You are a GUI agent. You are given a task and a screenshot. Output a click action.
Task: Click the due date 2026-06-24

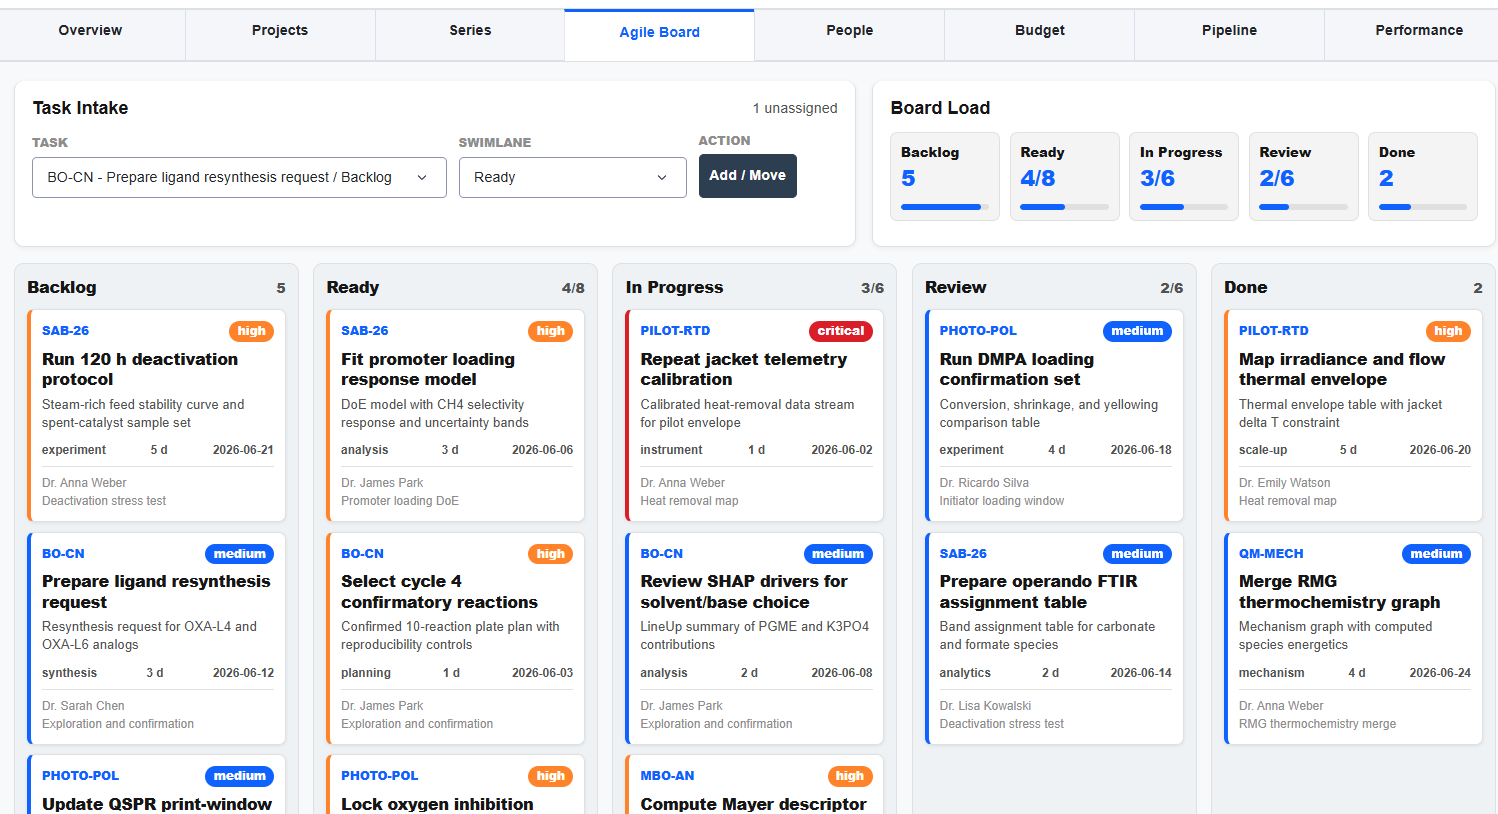1440,673
